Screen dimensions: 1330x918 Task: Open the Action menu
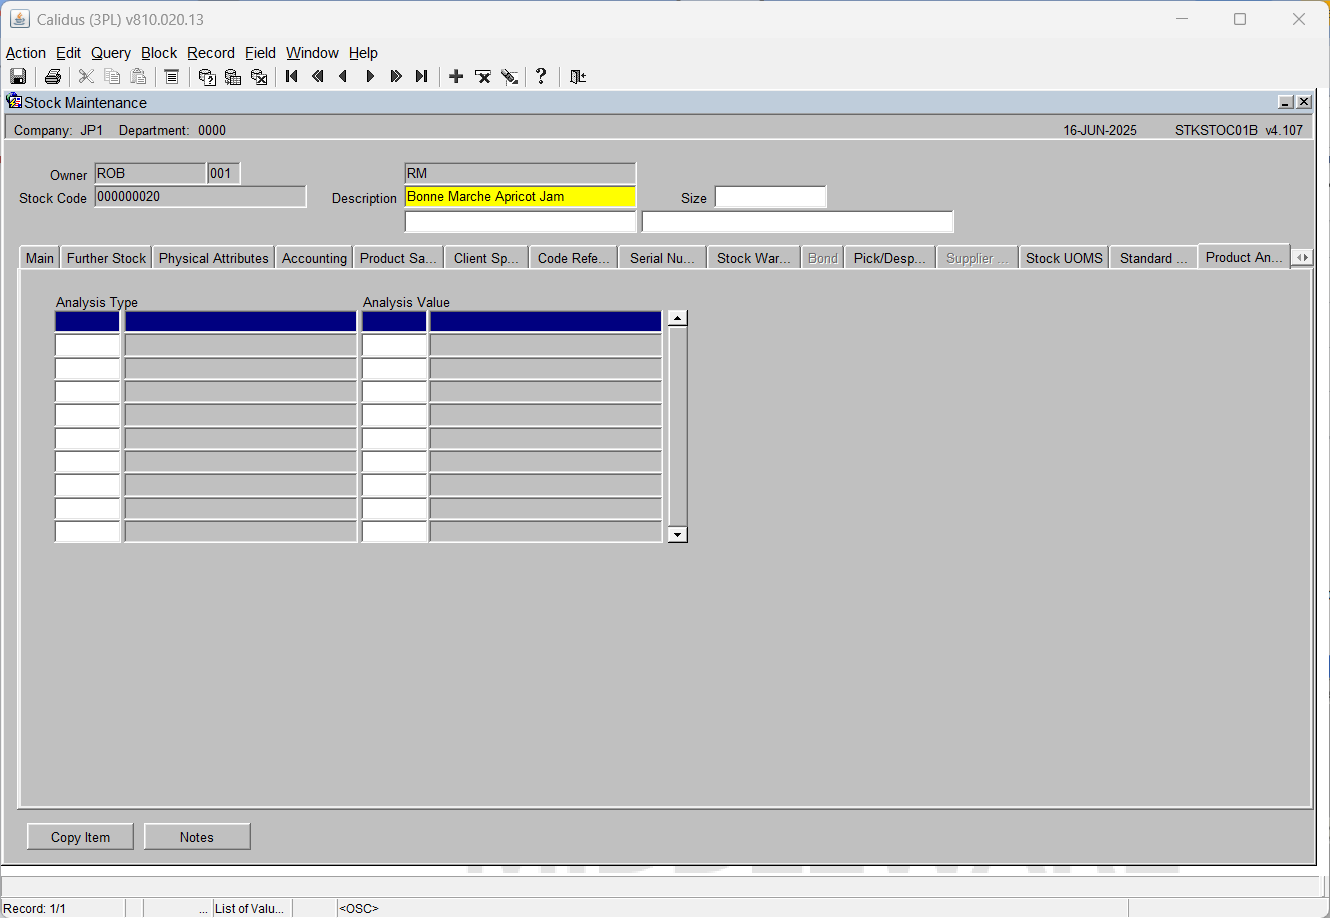[26, 53]
